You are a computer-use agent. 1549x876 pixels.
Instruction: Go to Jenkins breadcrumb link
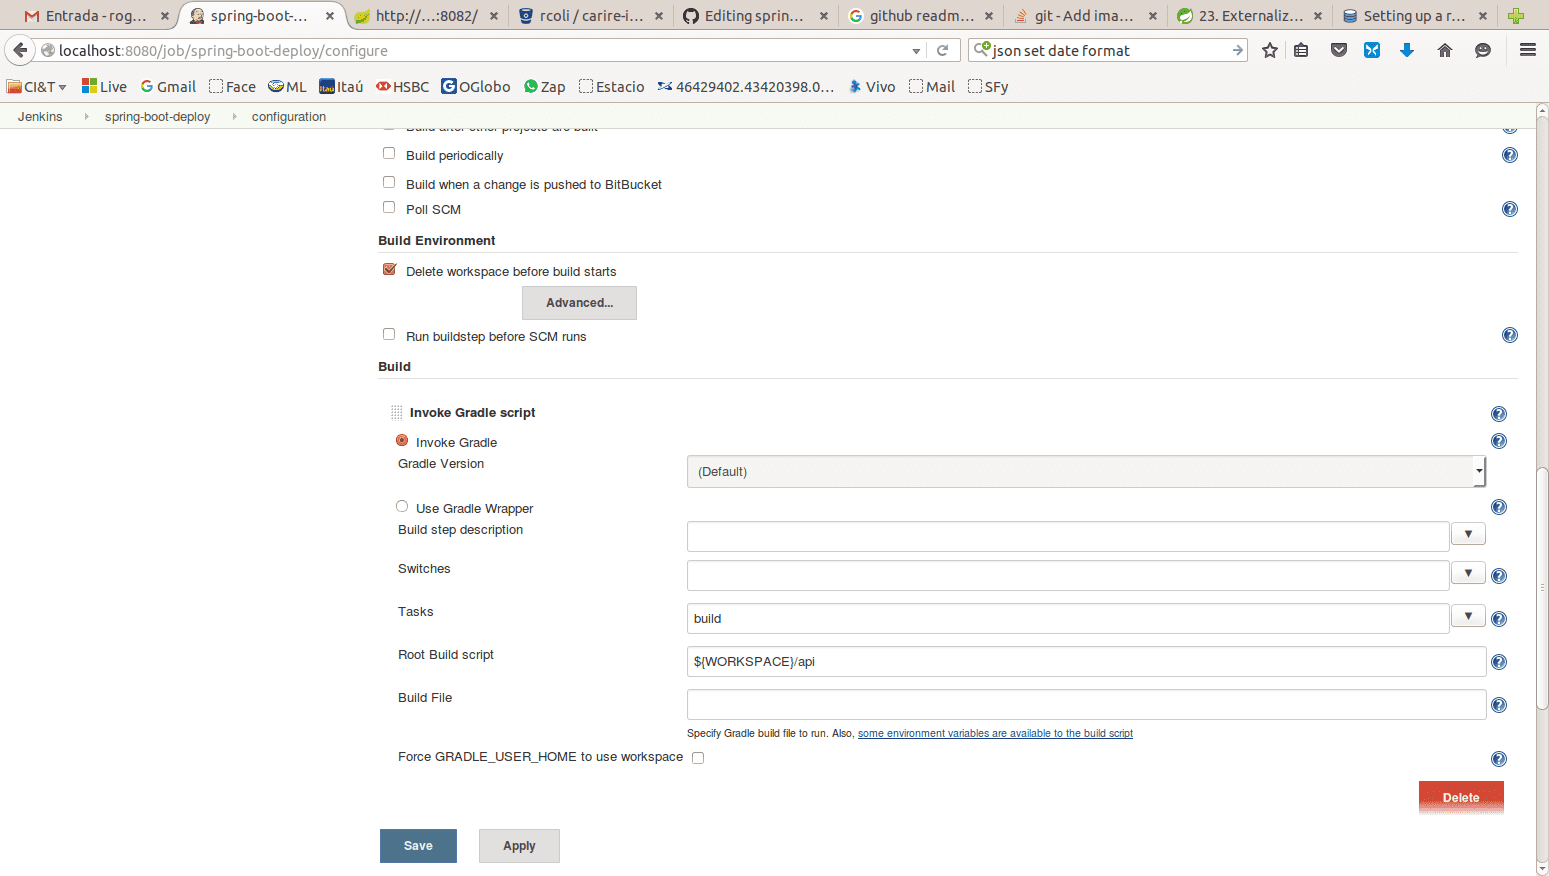pos(40,117)
